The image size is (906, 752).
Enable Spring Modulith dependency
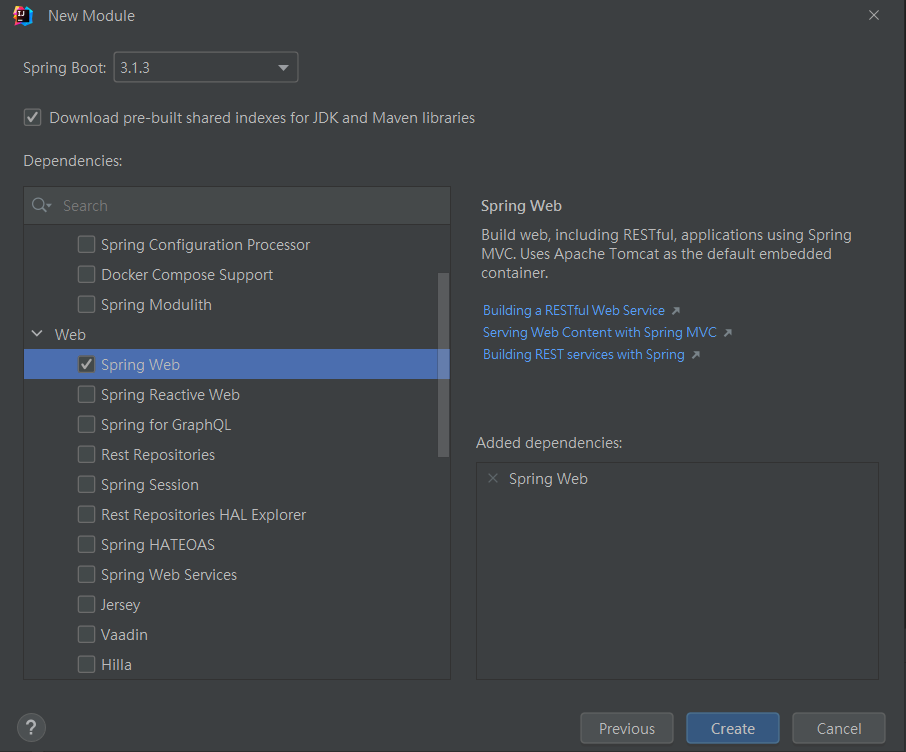tap(86, 304)
